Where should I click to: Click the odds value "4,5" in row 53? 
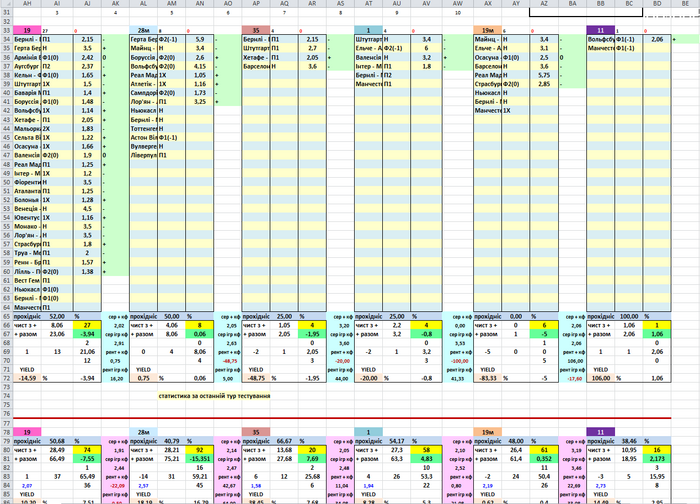coord(87,208)
